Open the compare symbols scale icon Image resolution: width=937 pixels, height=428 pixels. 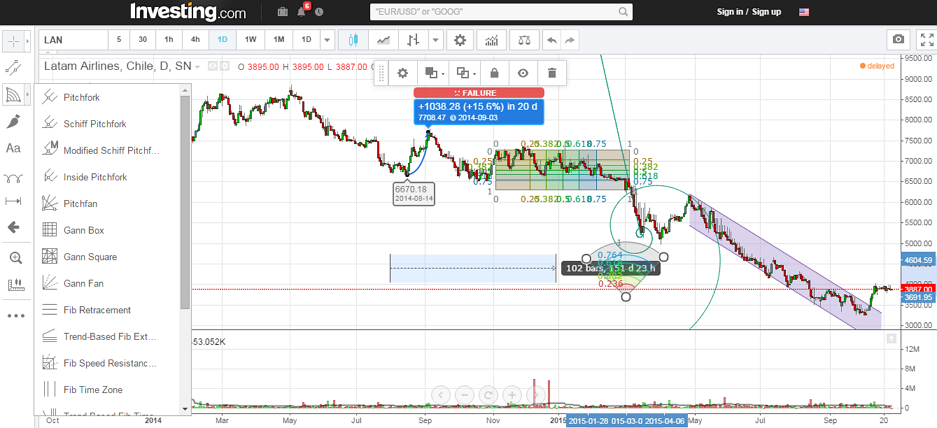[525, 40]
